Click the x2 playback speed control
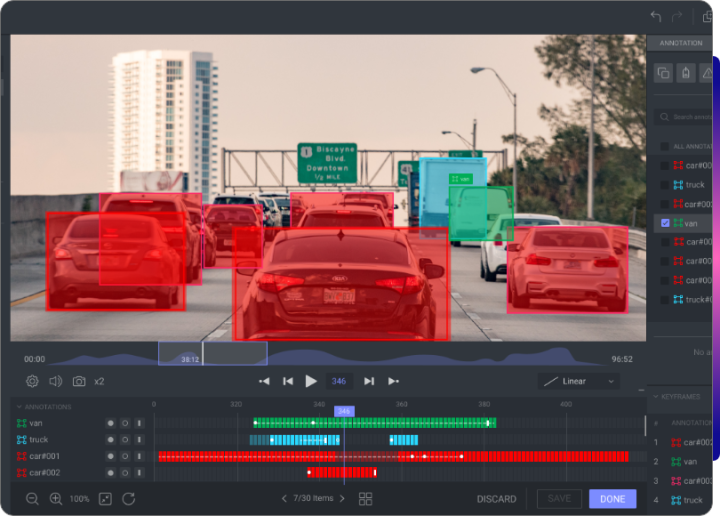Image resolution: width=720 pixels, height=516 pixels. (99, 381)
